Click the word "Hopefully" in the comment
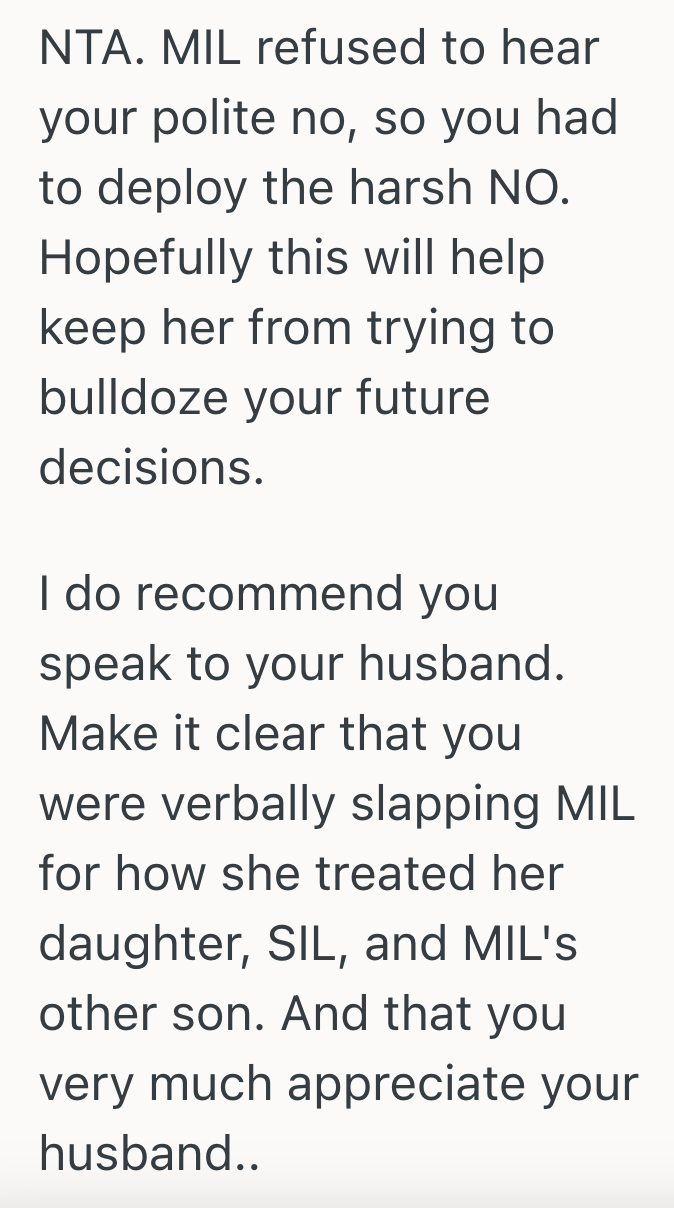The width and height of the screenshot is (674, 1208). tap(144, 260)
